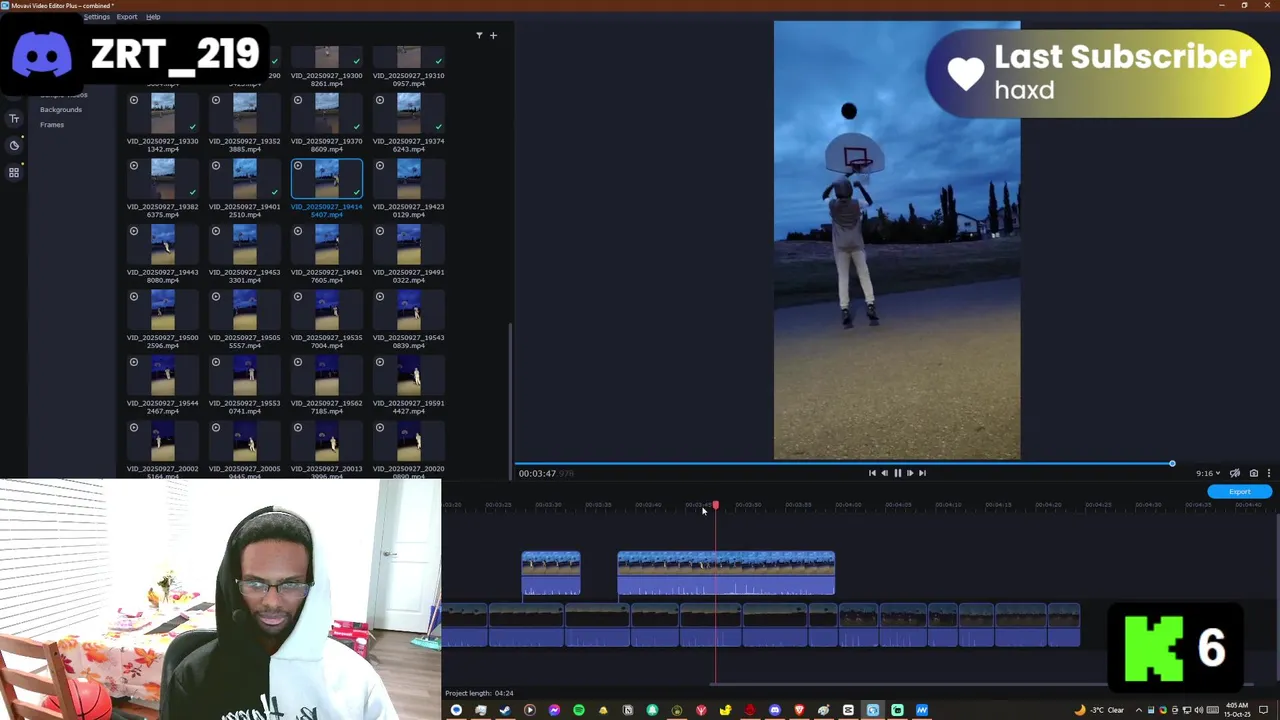
Task: Click the round icon on clip VID_20250927_195530741.mp4
Action: (216, 362)
